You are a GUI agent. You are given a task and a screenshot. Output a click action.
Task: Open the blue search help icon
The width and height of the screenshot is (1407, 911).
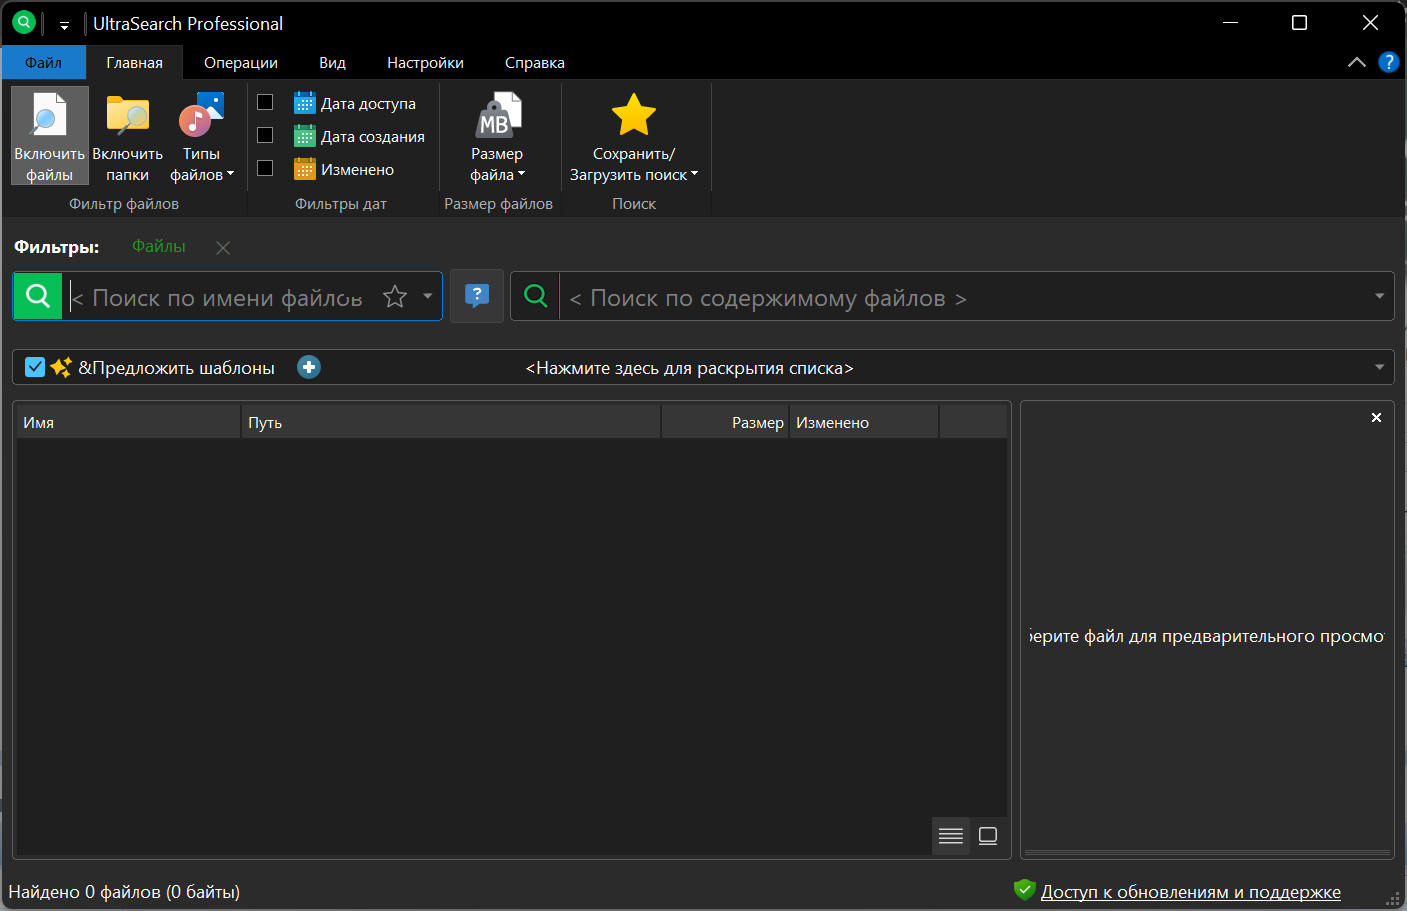(477, 296)
